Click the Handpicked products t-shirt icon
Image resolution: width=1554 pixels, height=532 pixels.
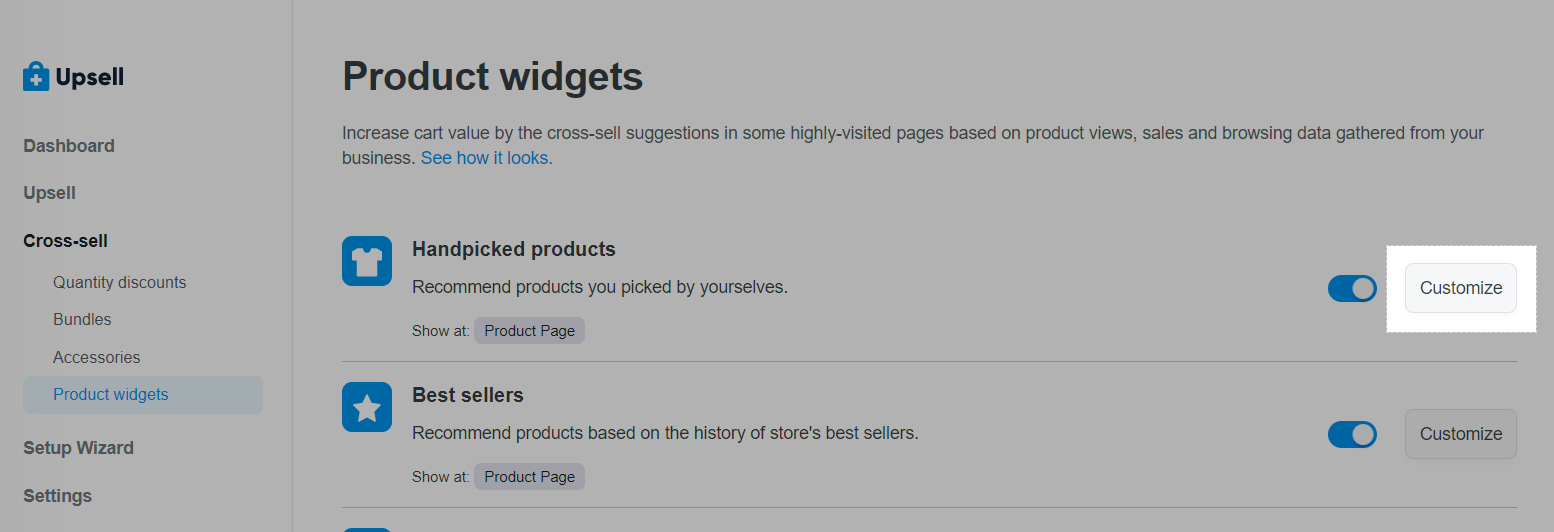(x=367, y=261)
